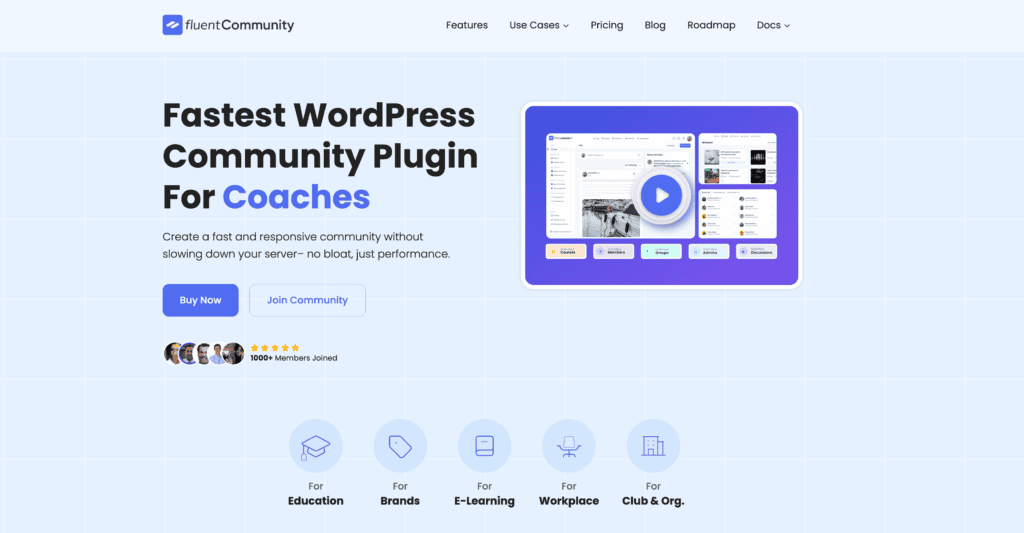This screenshot has height=533, width=1024.
Task: Click the Join Community button
Action: 307,300
